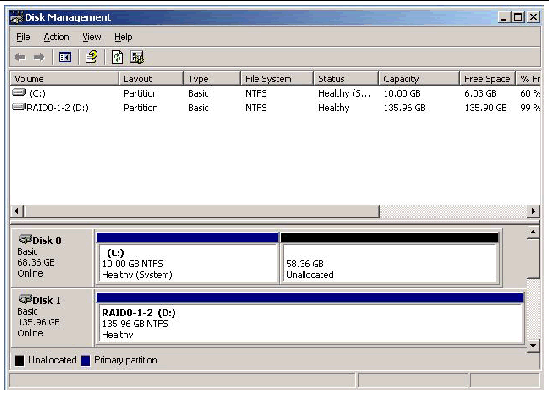Select the RAID0-1-2 (D:) volume drive icon
Screen dimensions: 549x396
coord(19,106)
